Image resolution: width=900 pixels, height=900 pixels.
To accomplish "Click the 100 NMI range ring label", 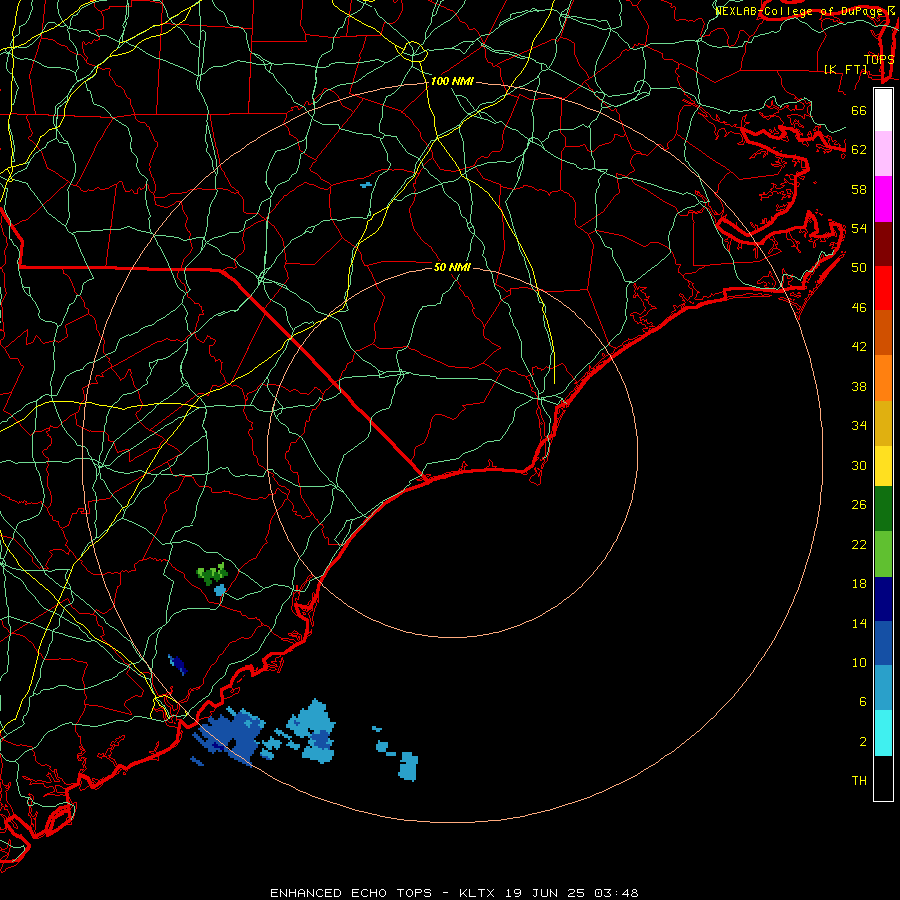I will [452, 81].
